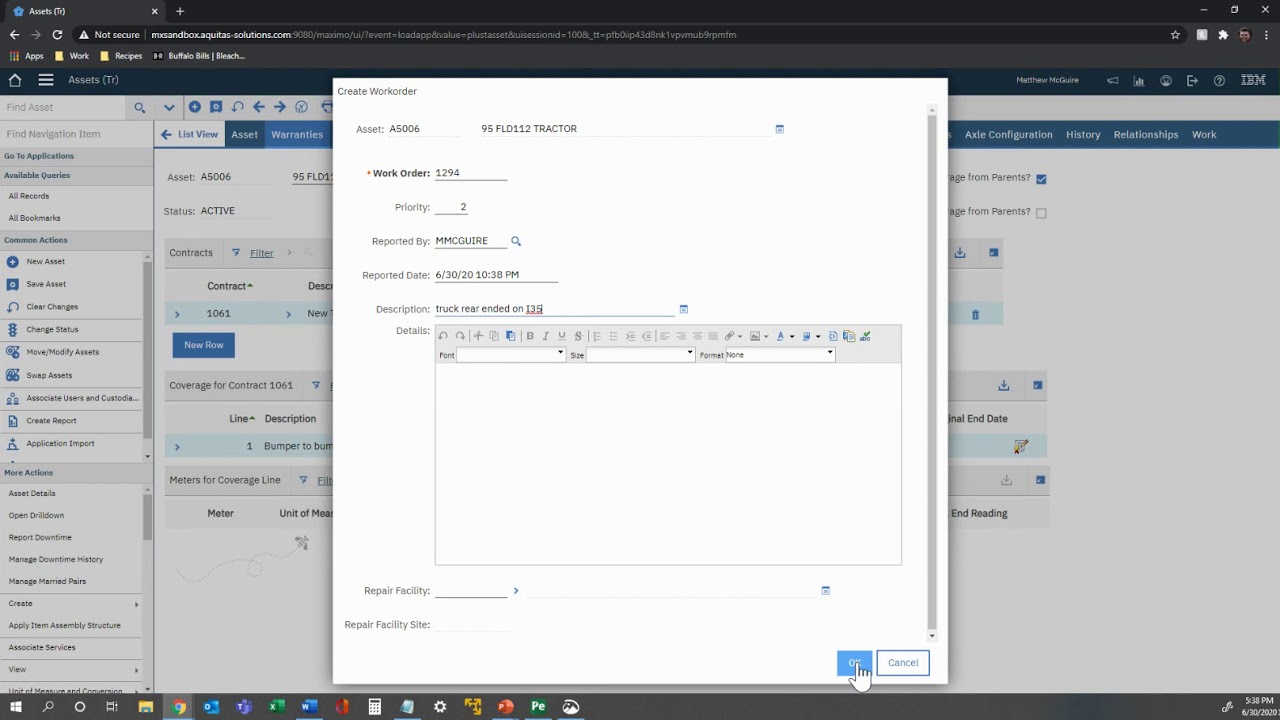The height and width of the screenshot is (720, 1280).
Task: Expand the Find Asset search dropdown arrow
Action: click(169, 107)
